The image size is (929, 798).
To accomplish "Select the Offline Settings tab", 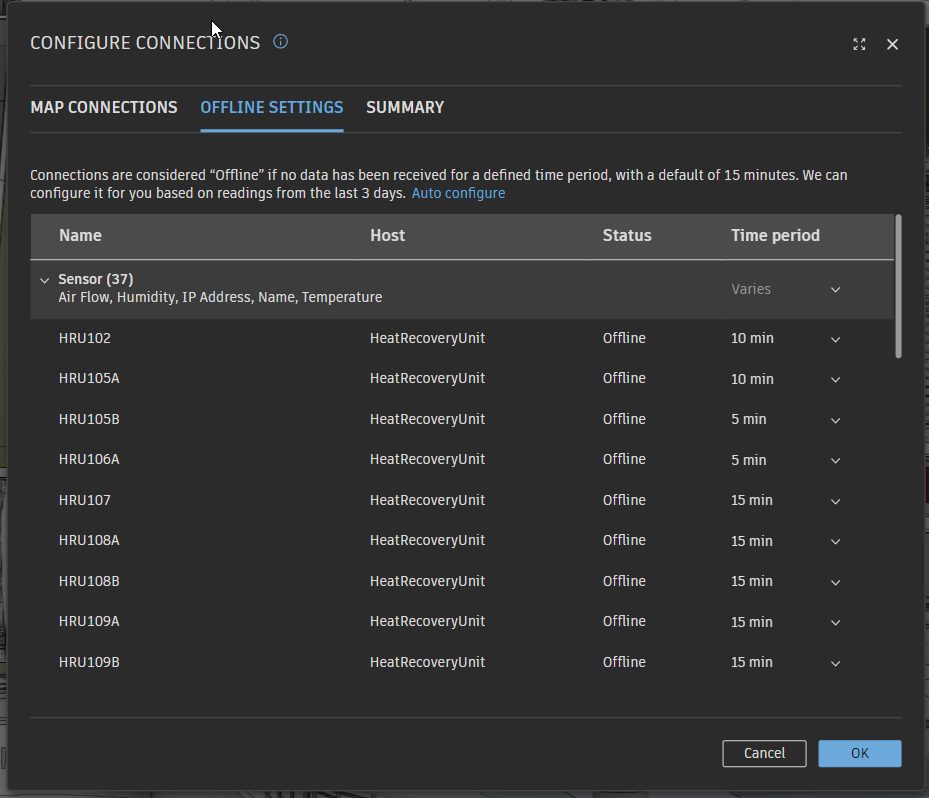I will click(272, 107).
